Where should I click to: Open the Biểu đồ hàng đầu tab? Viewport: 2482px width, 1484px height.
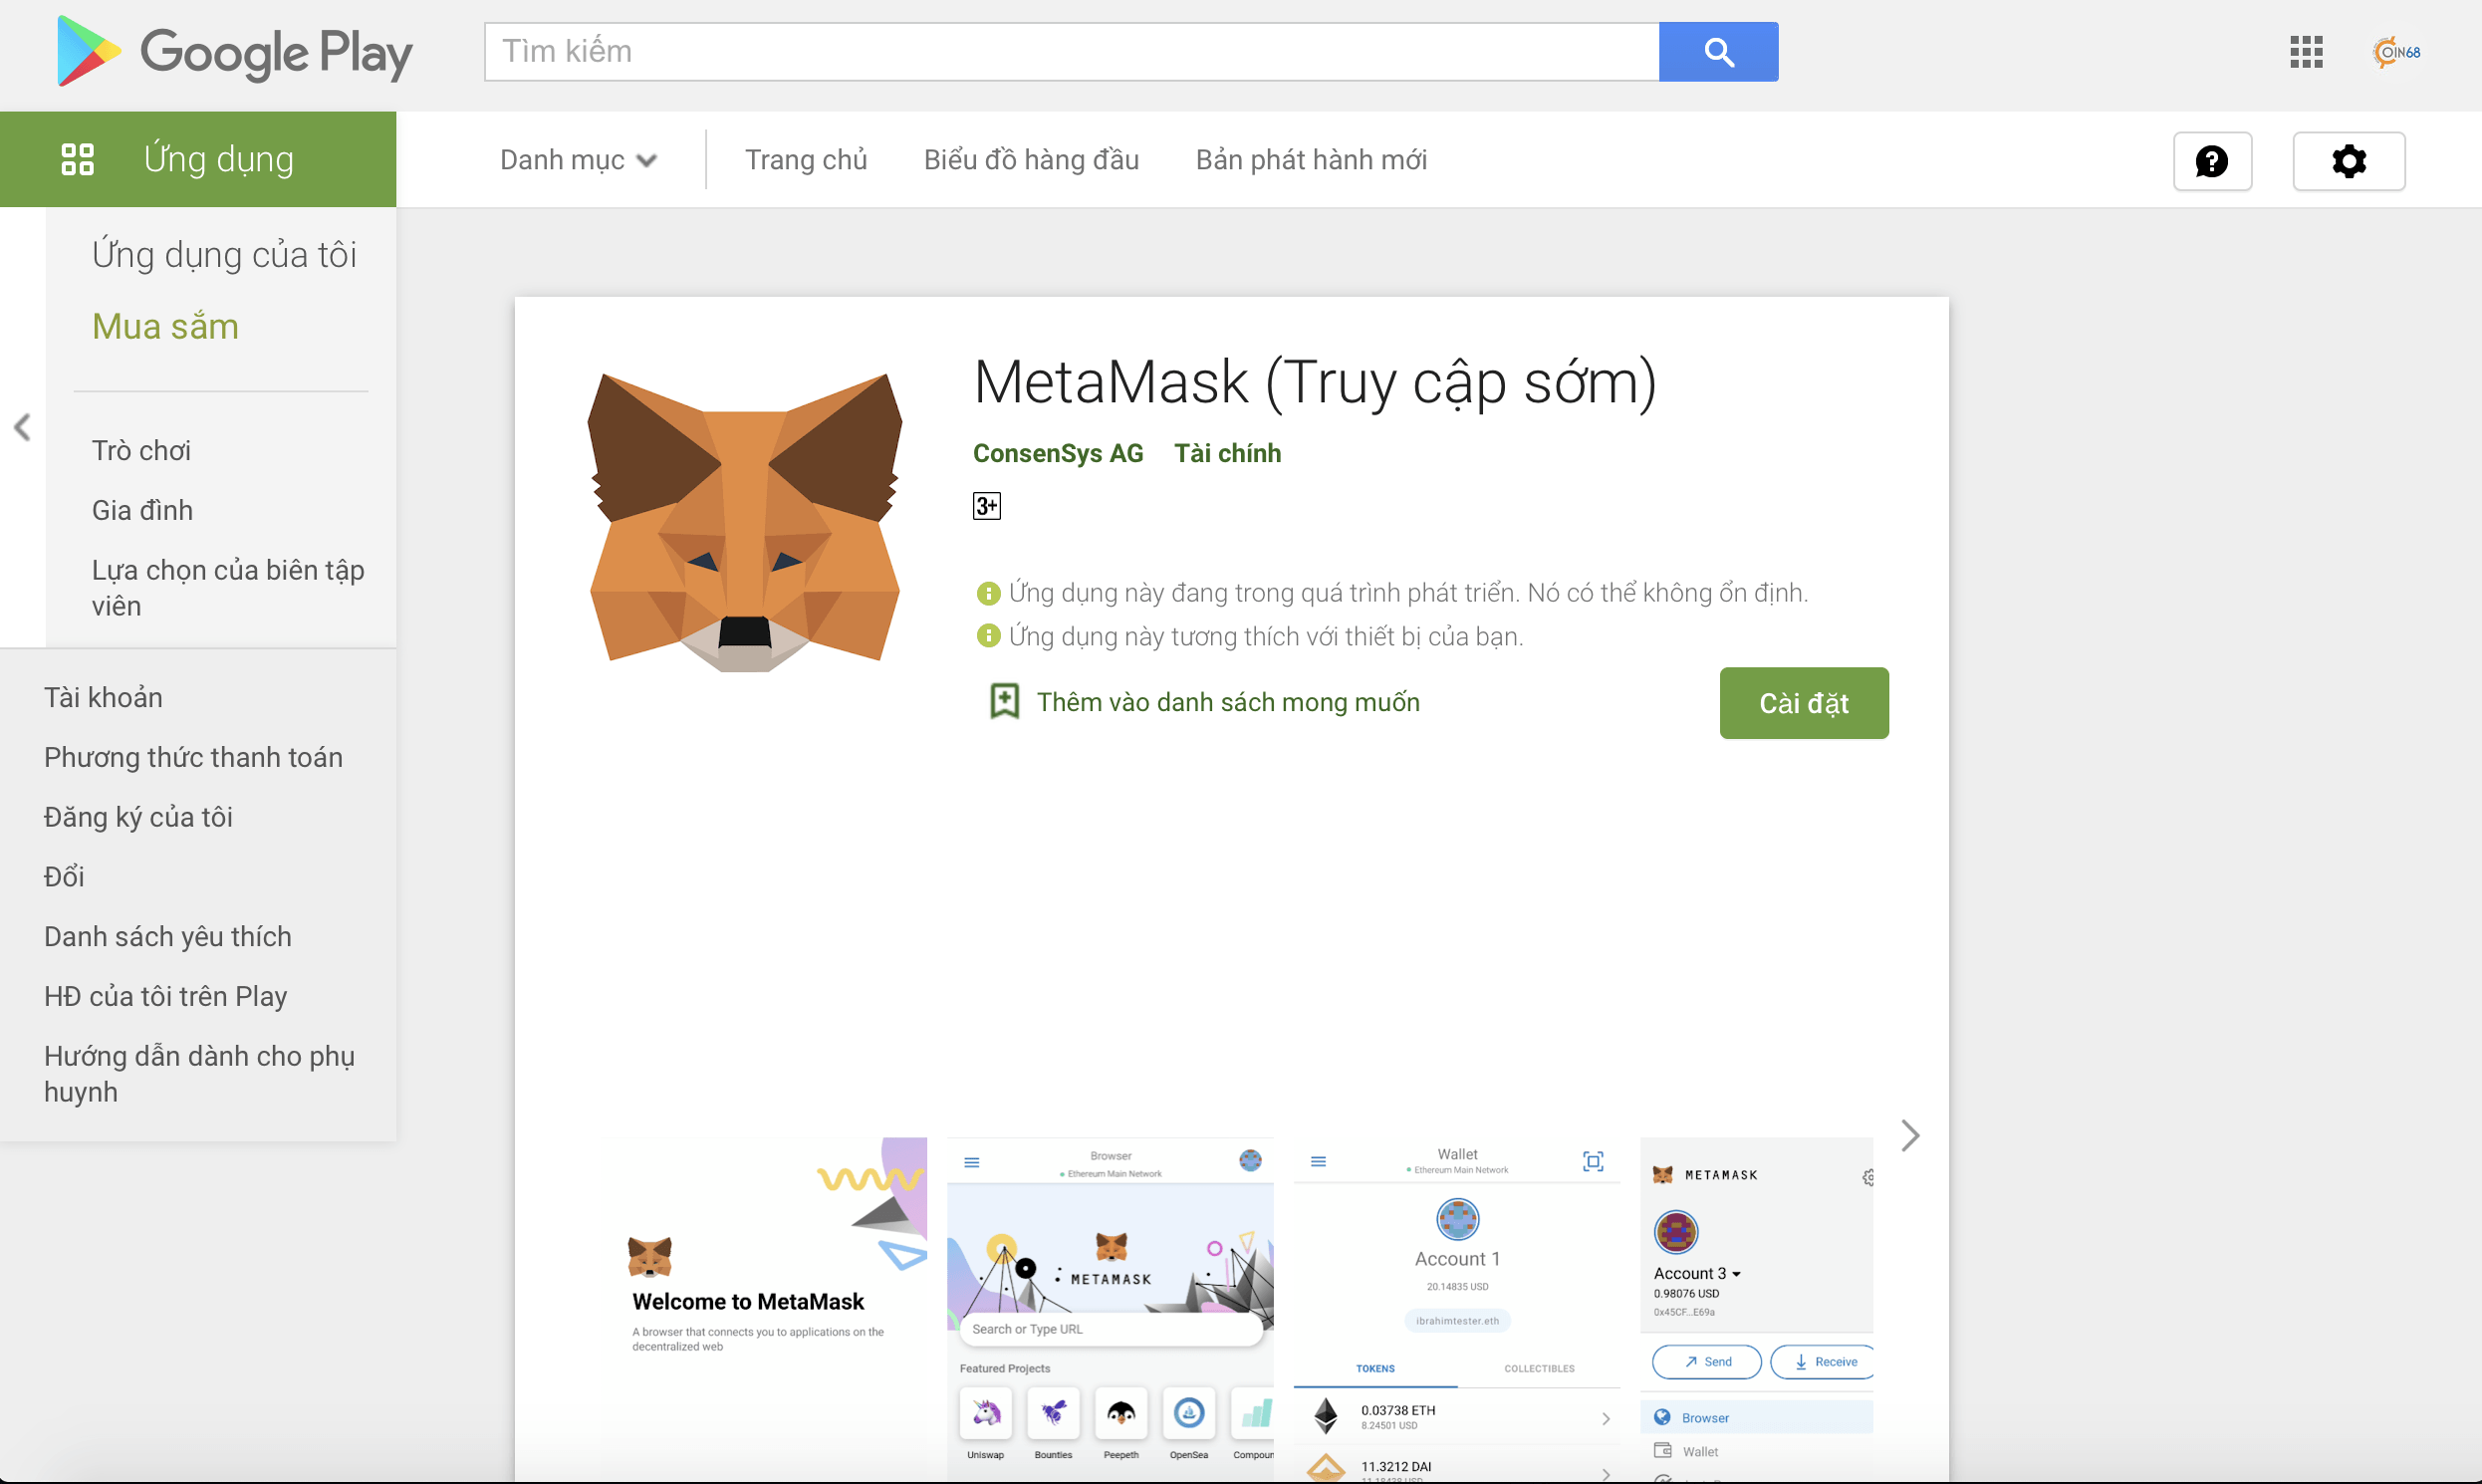click(1031, 159)
